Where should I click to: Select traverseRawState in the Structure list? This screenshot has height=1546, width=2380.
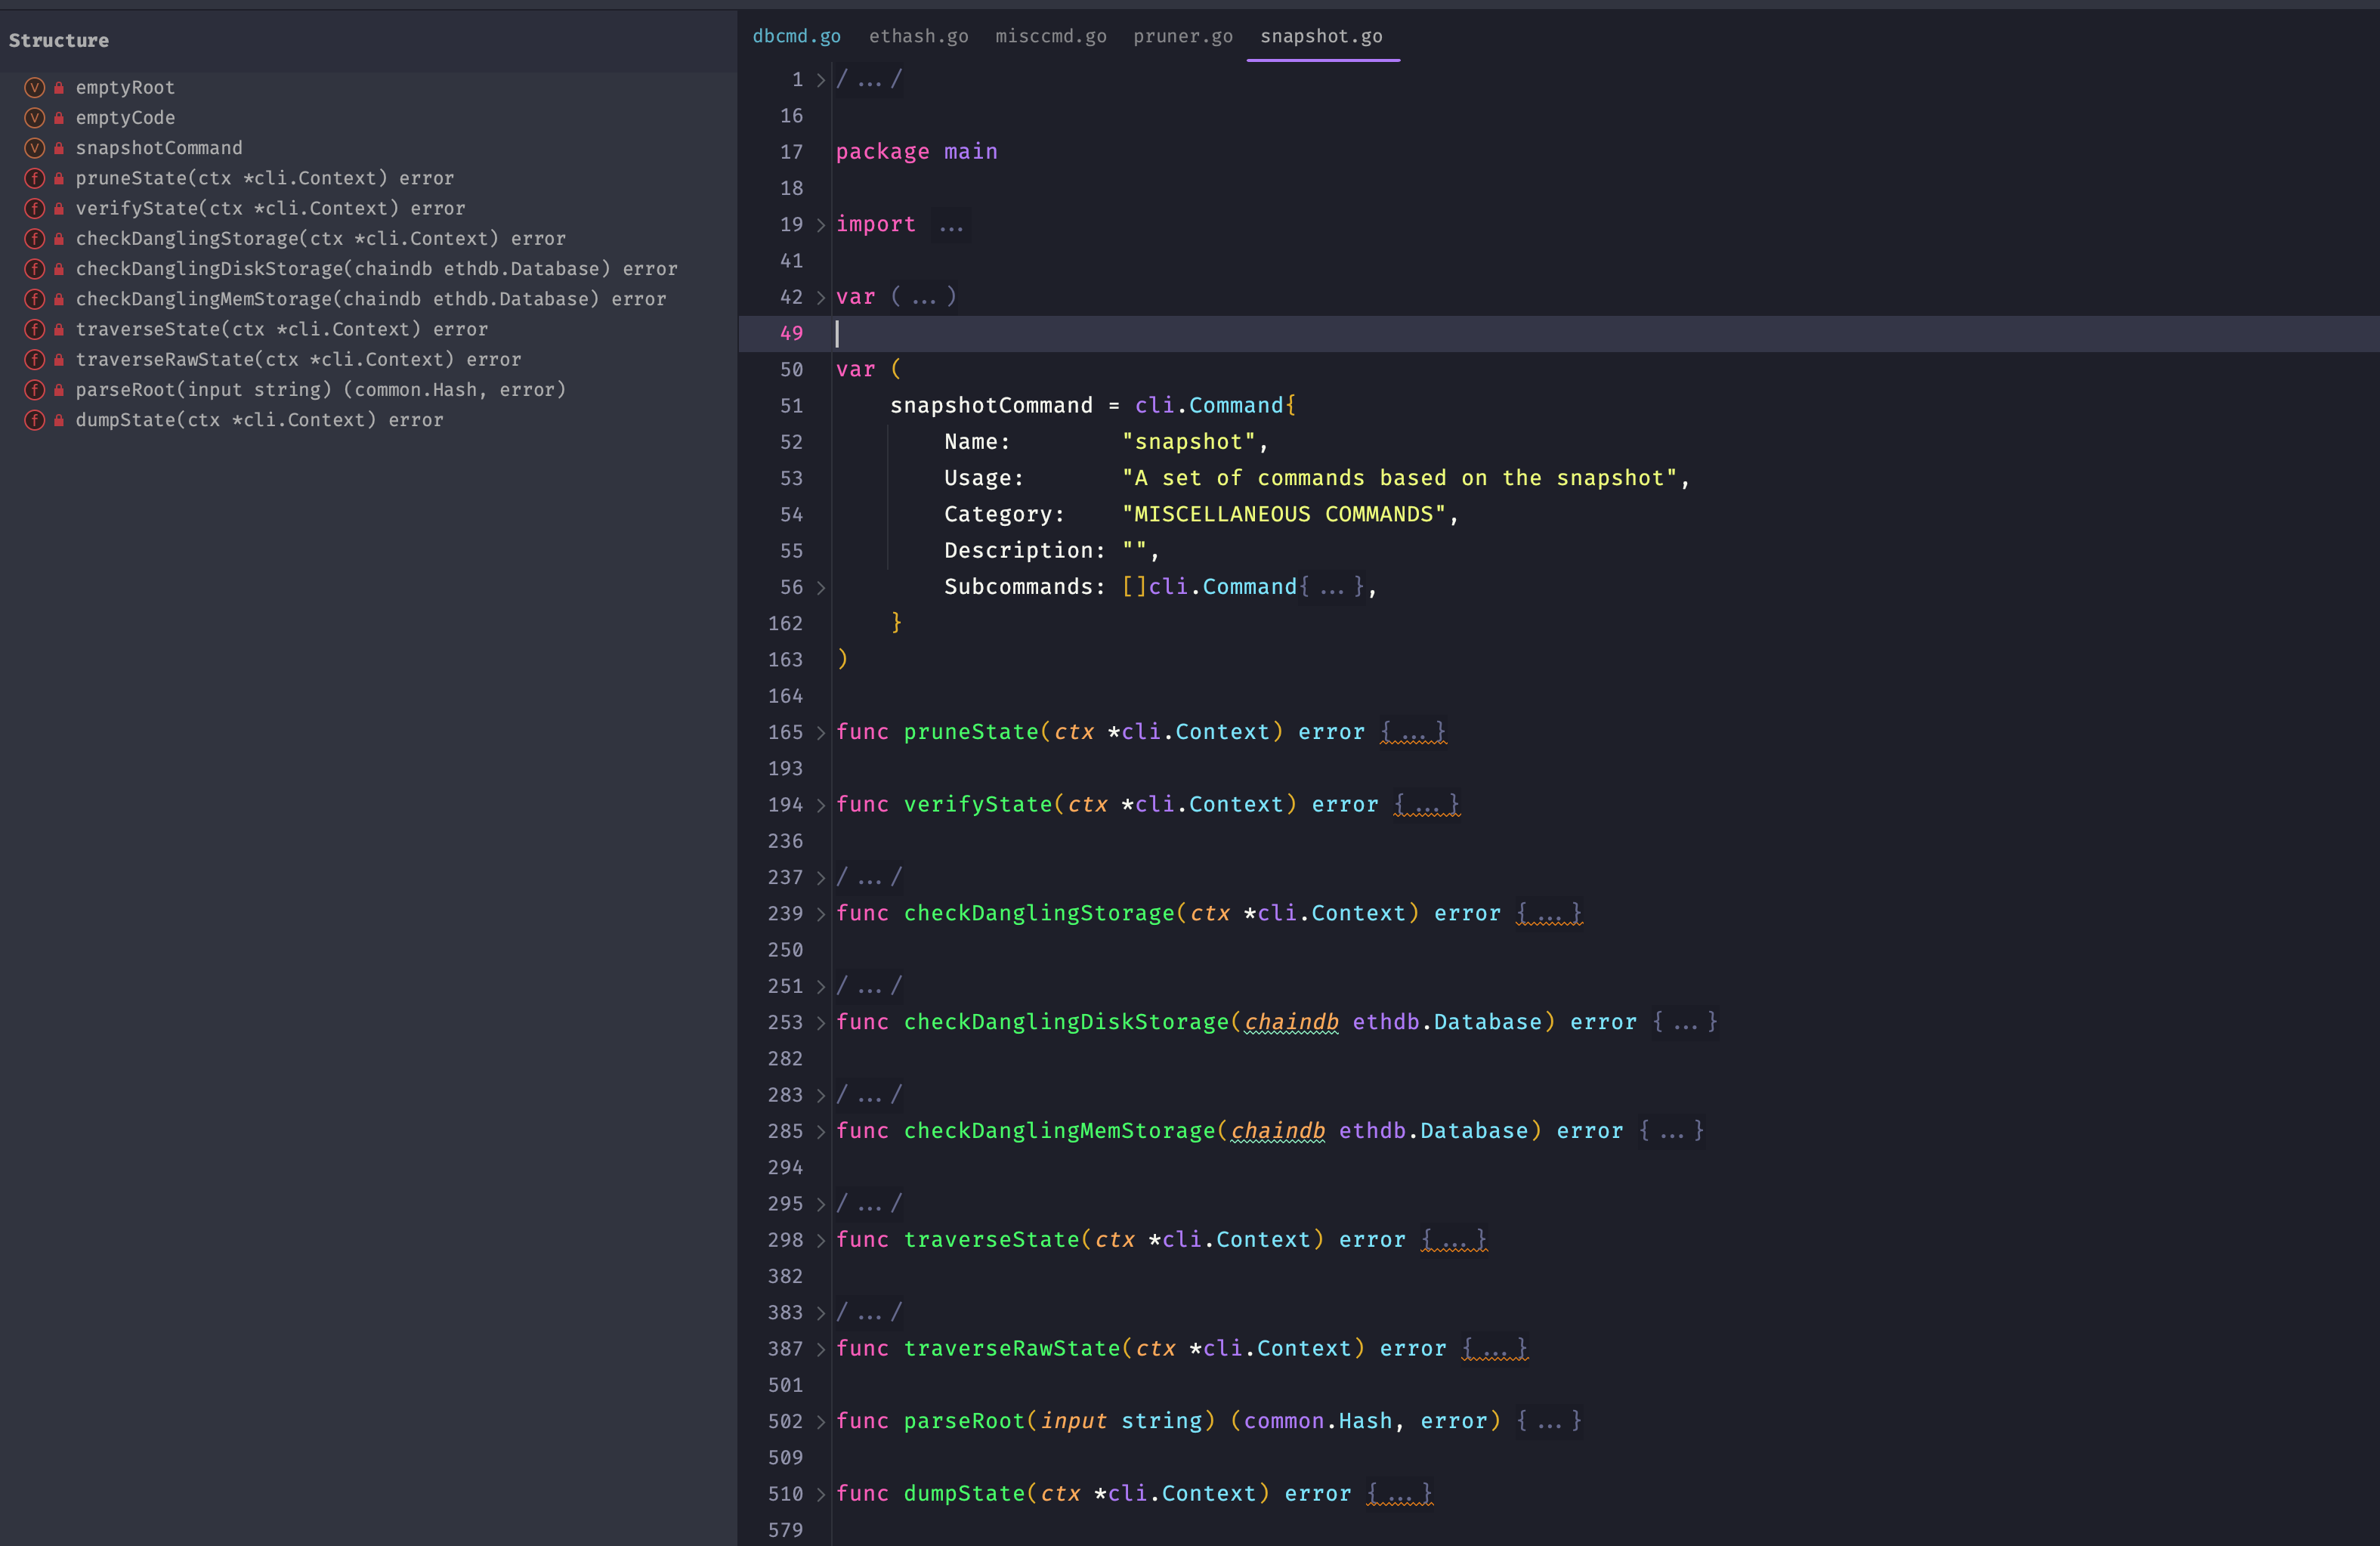[298, 359]
